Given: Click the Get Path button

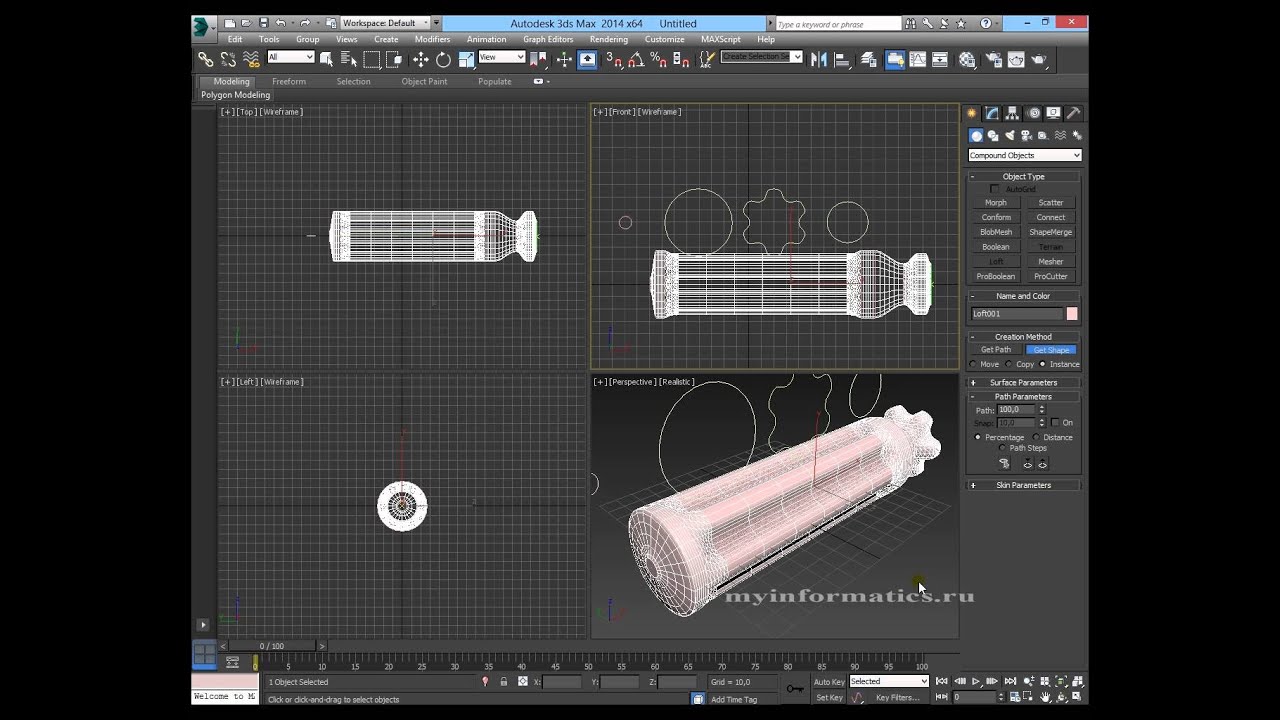Looking at the screenshot, I should 996,350.
